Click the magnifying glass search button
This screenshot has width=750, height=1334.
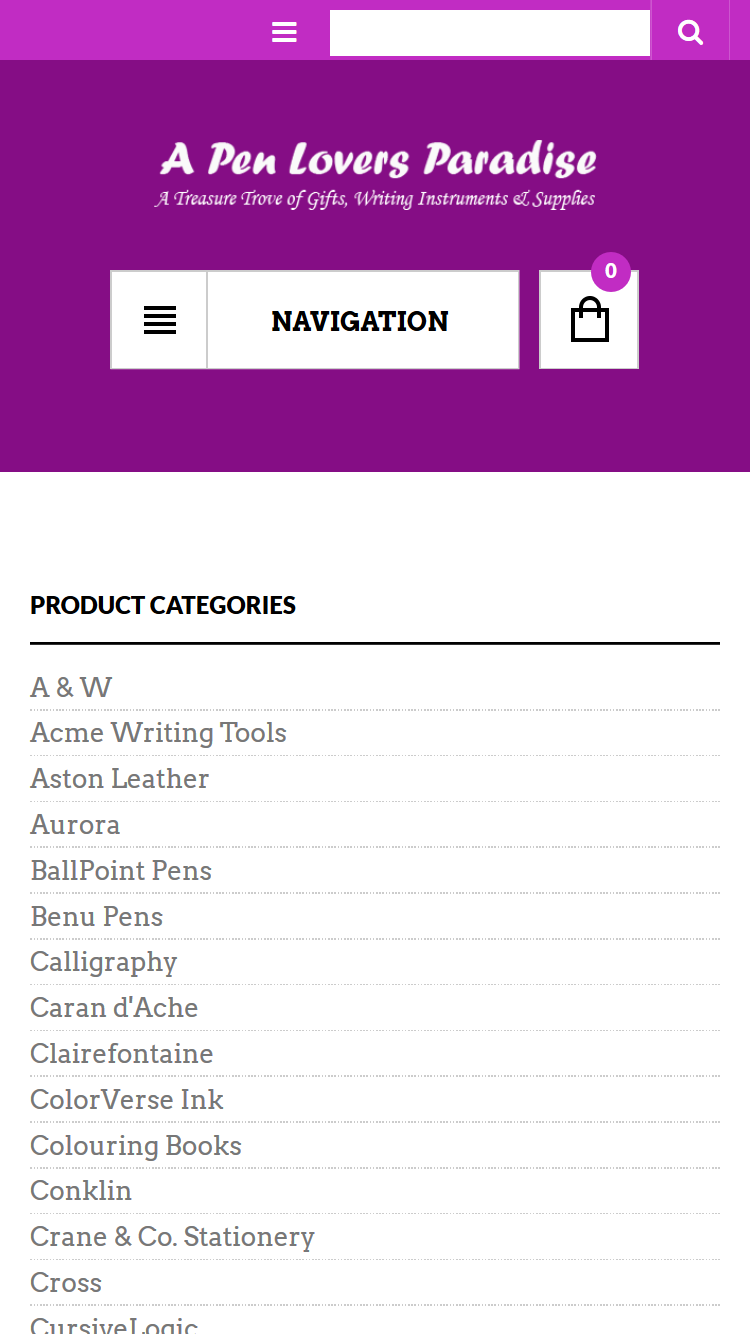[x=690, y=33]
